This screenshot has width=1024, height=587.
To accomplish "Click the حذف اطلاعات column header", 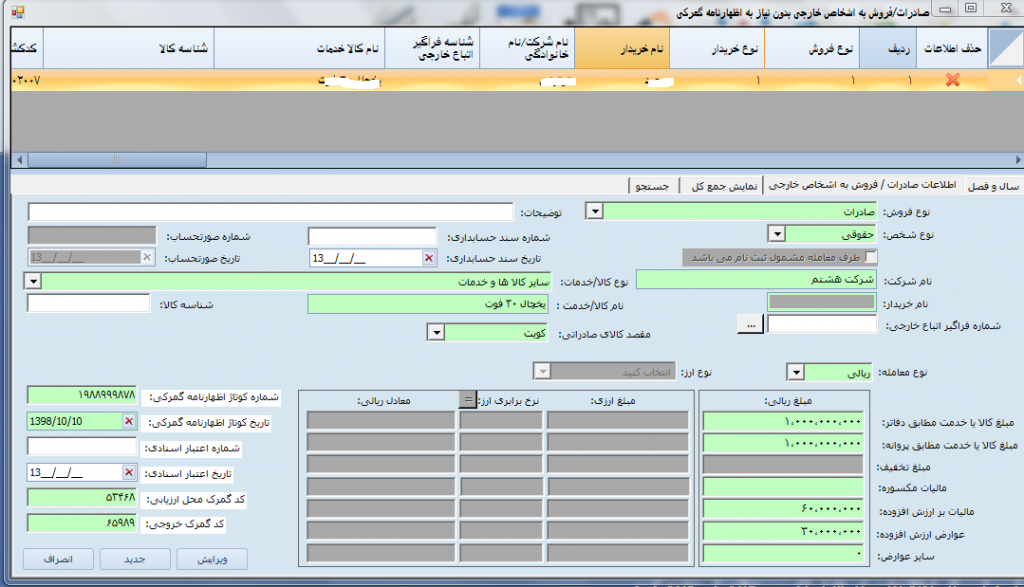I will 952,48.
